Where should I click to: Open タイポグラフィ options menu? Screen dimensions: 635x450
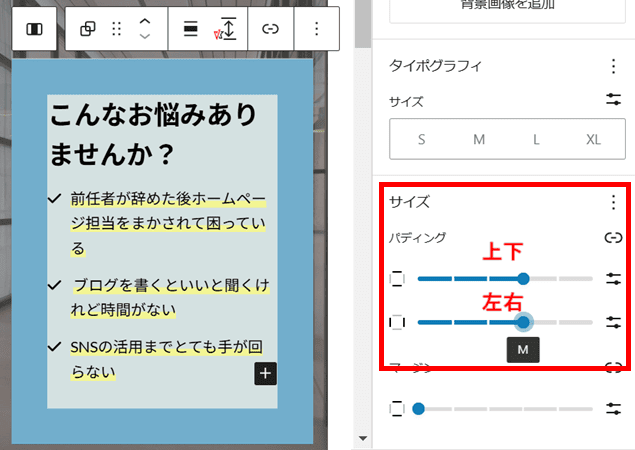coord(613,66)
